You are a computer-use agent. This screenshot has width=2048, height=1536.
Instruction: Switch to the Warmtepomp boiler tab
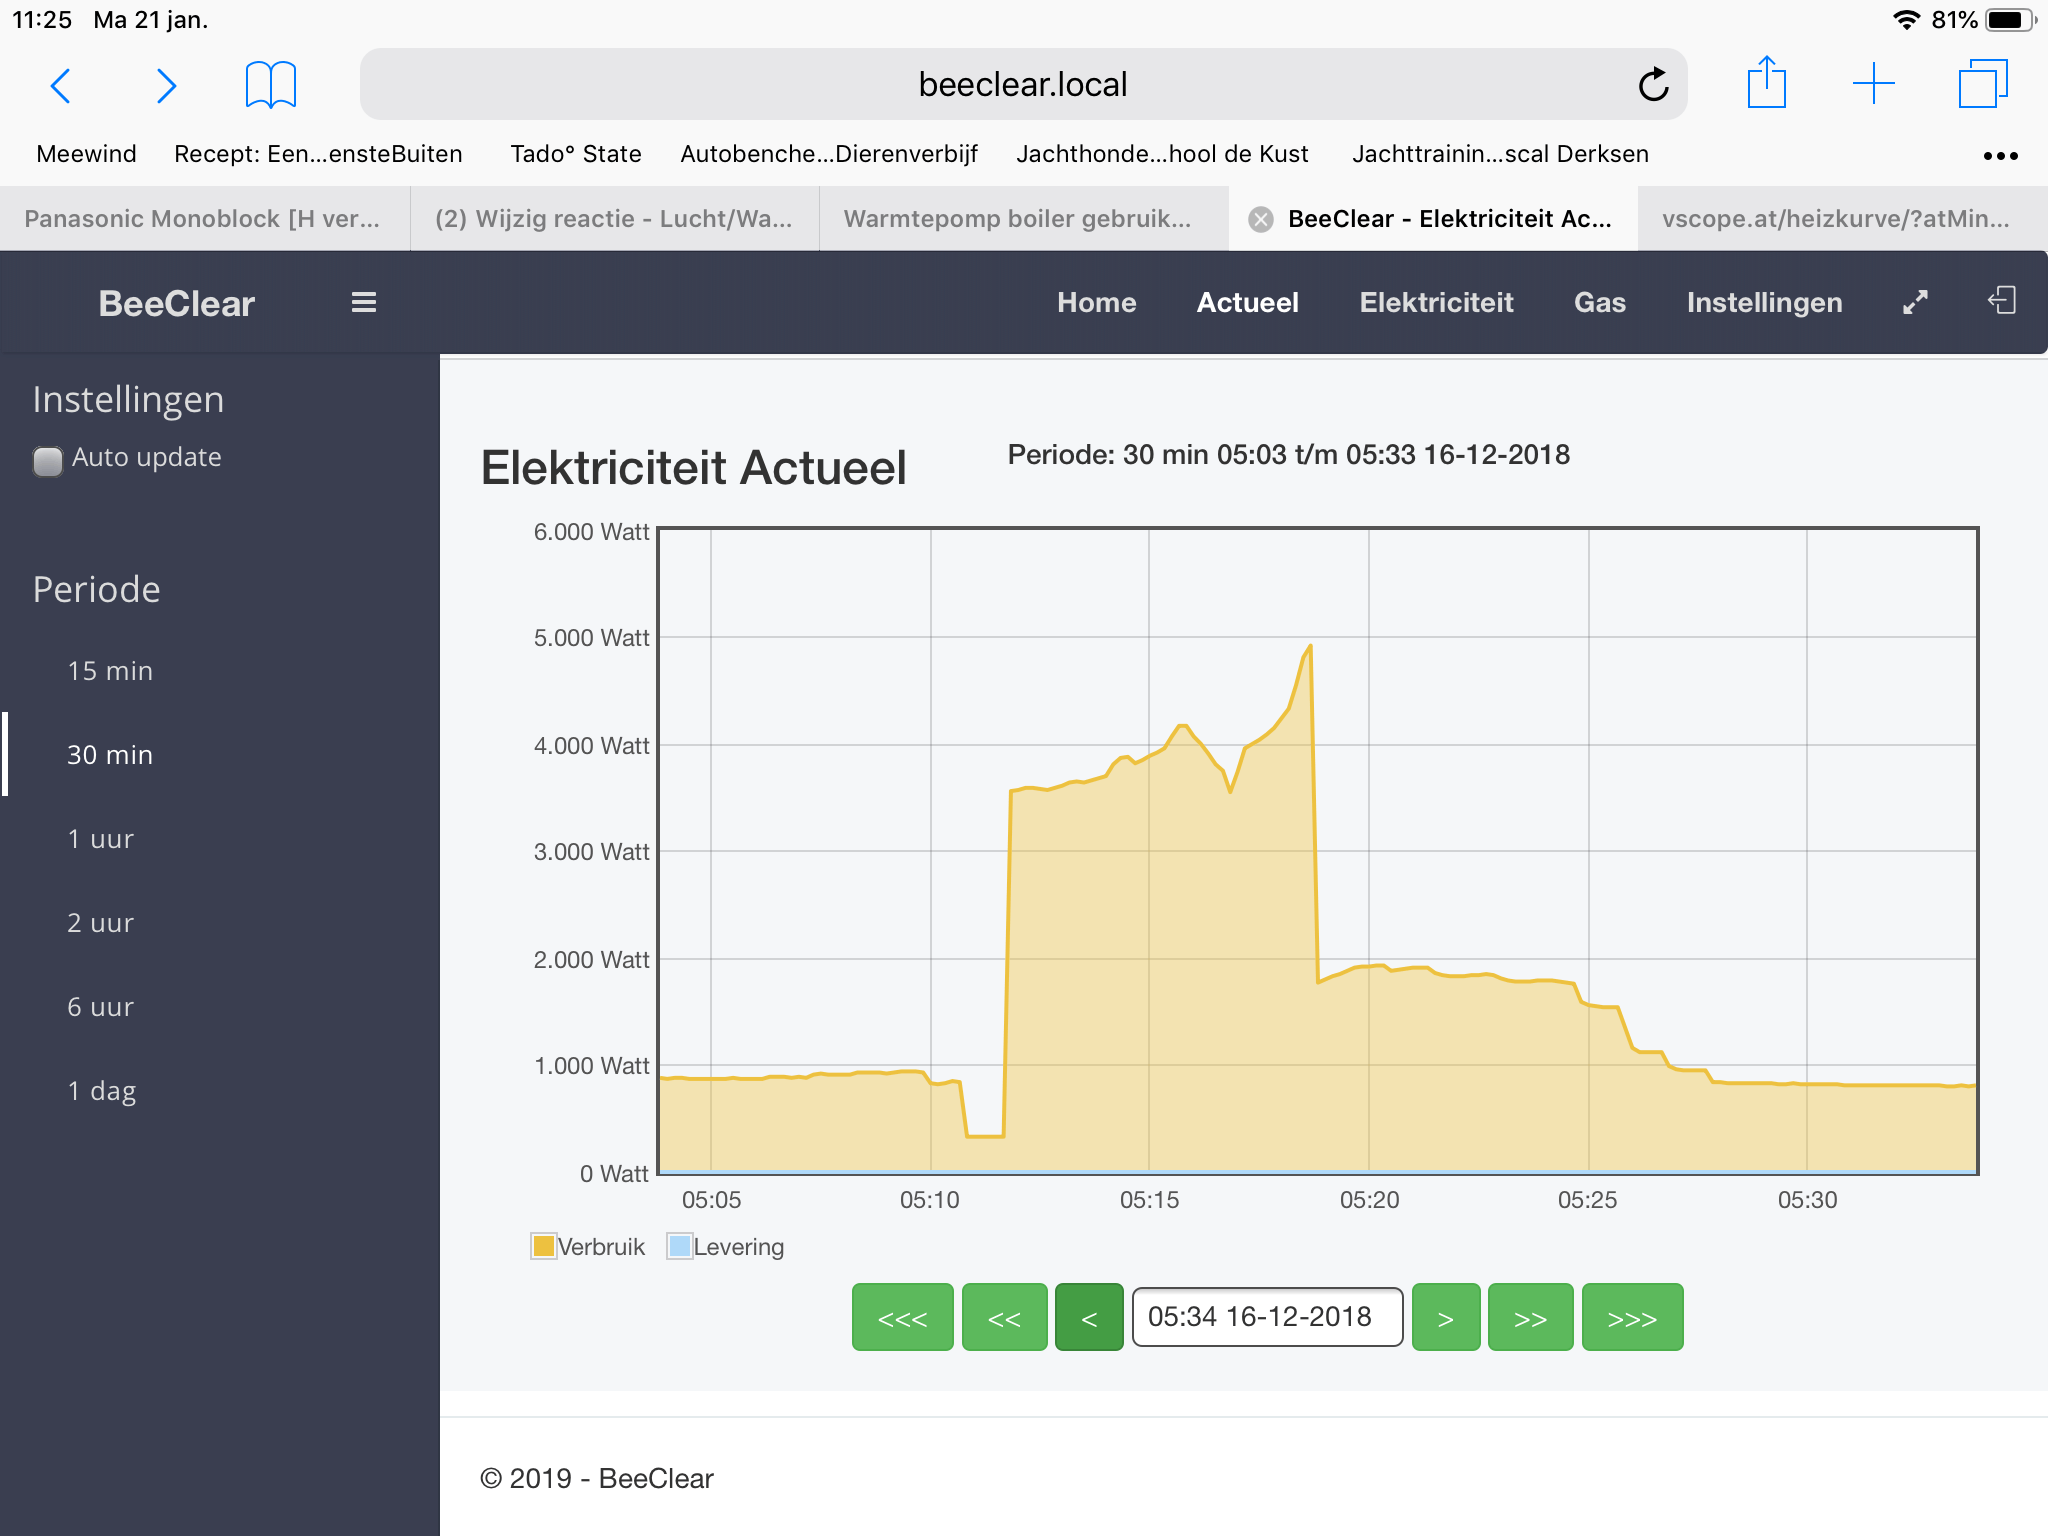point(1018,219)
